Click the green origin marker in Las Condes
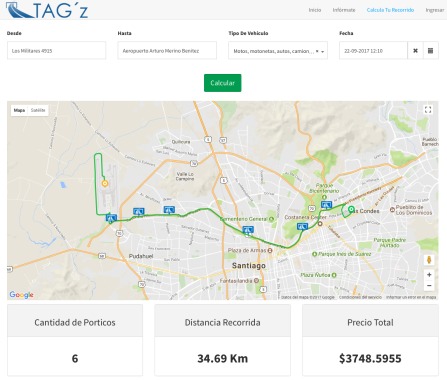447x380 pixels. [x=351, y=209]
